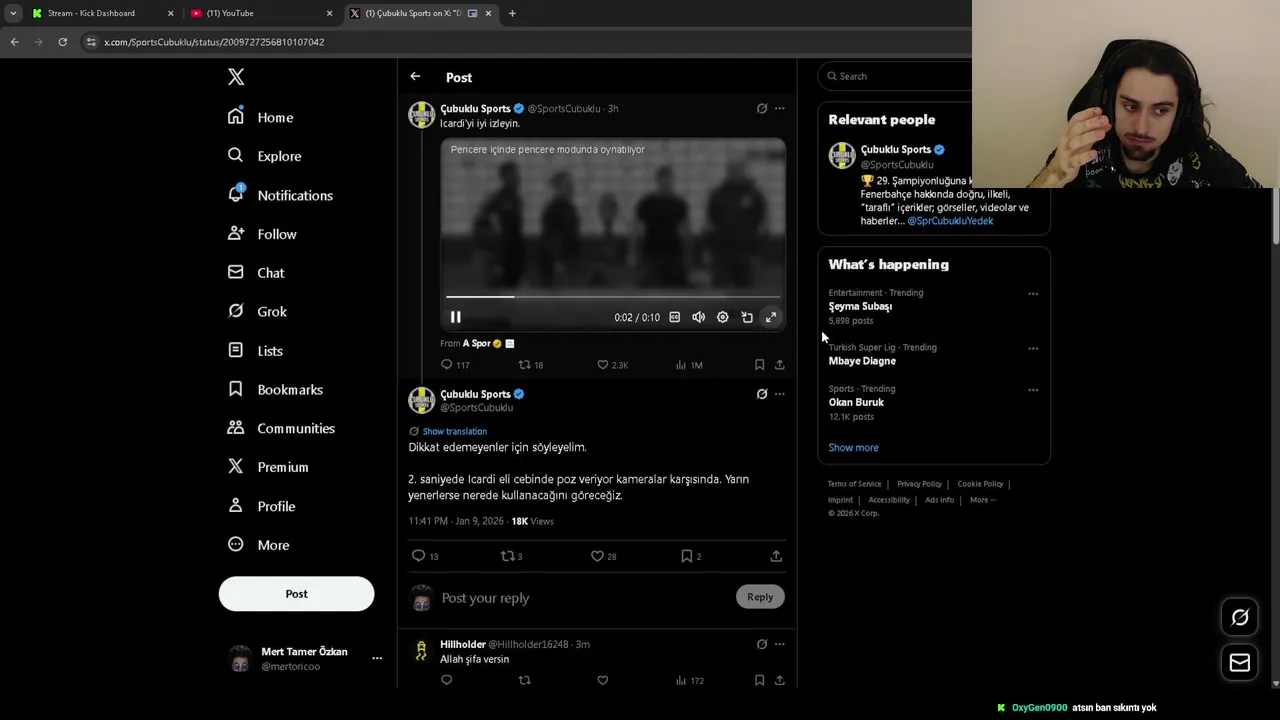Go to Home in sidebar
The image size is (1280, 720).
tap(260, 117)
